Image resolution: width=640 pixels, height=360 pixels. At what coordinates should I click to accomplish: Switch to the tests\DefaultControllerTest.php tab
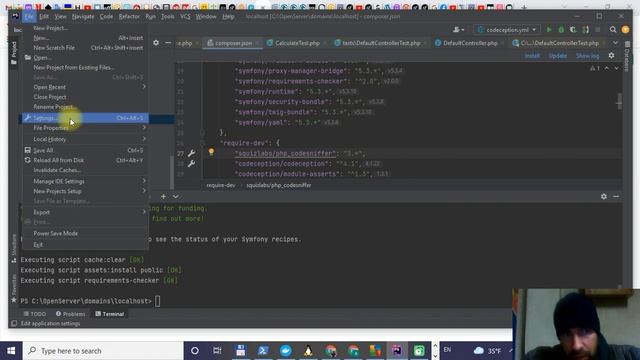380,43
